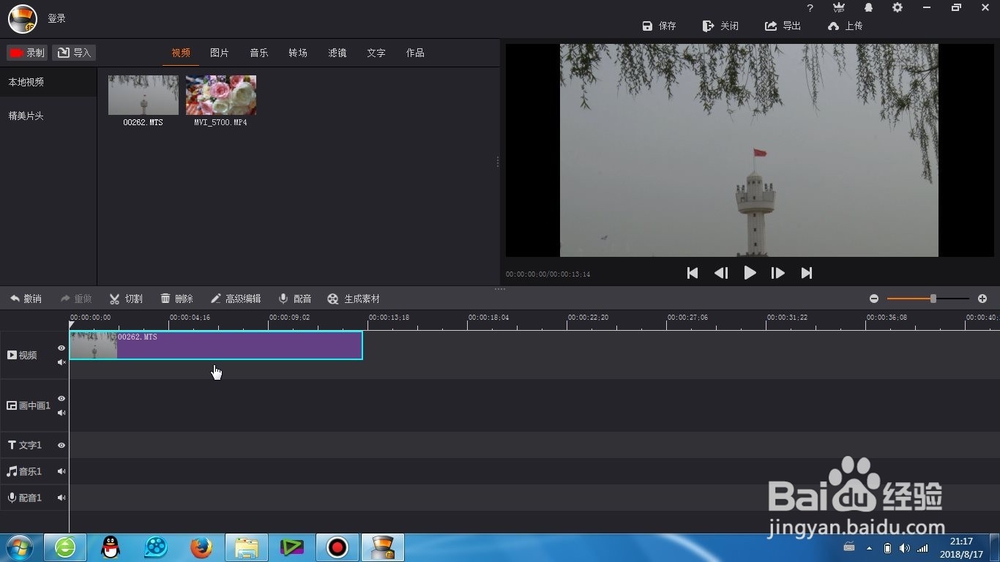Open the help question mark icon
Image resolution: width=1000 pixels, height=562 pixels.
pyautogui.click(x=810, y=8)
